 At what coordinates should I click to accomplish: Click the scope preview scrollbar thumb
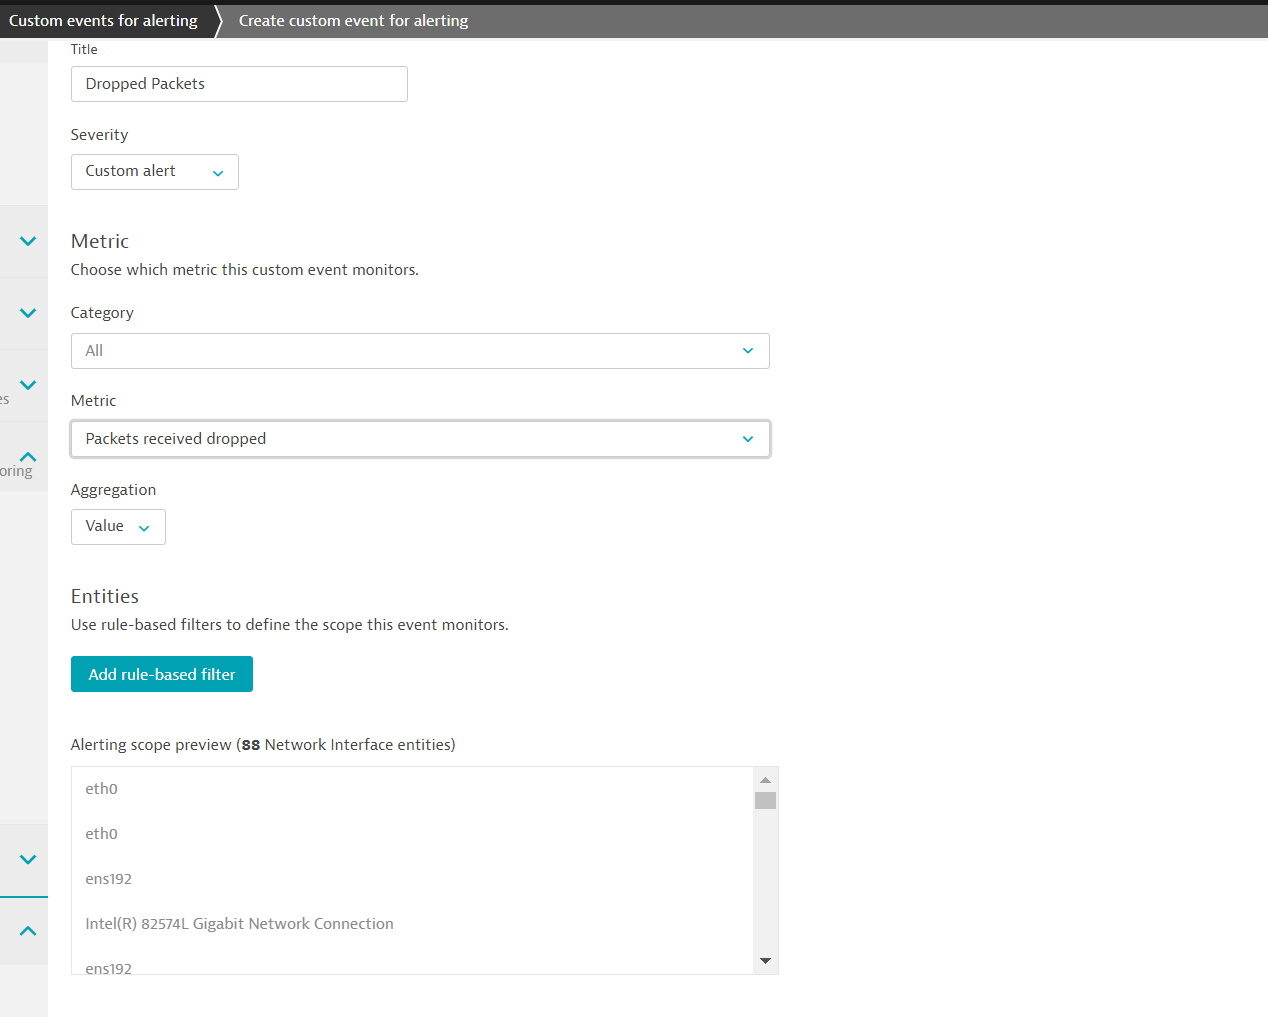(765, 800)
